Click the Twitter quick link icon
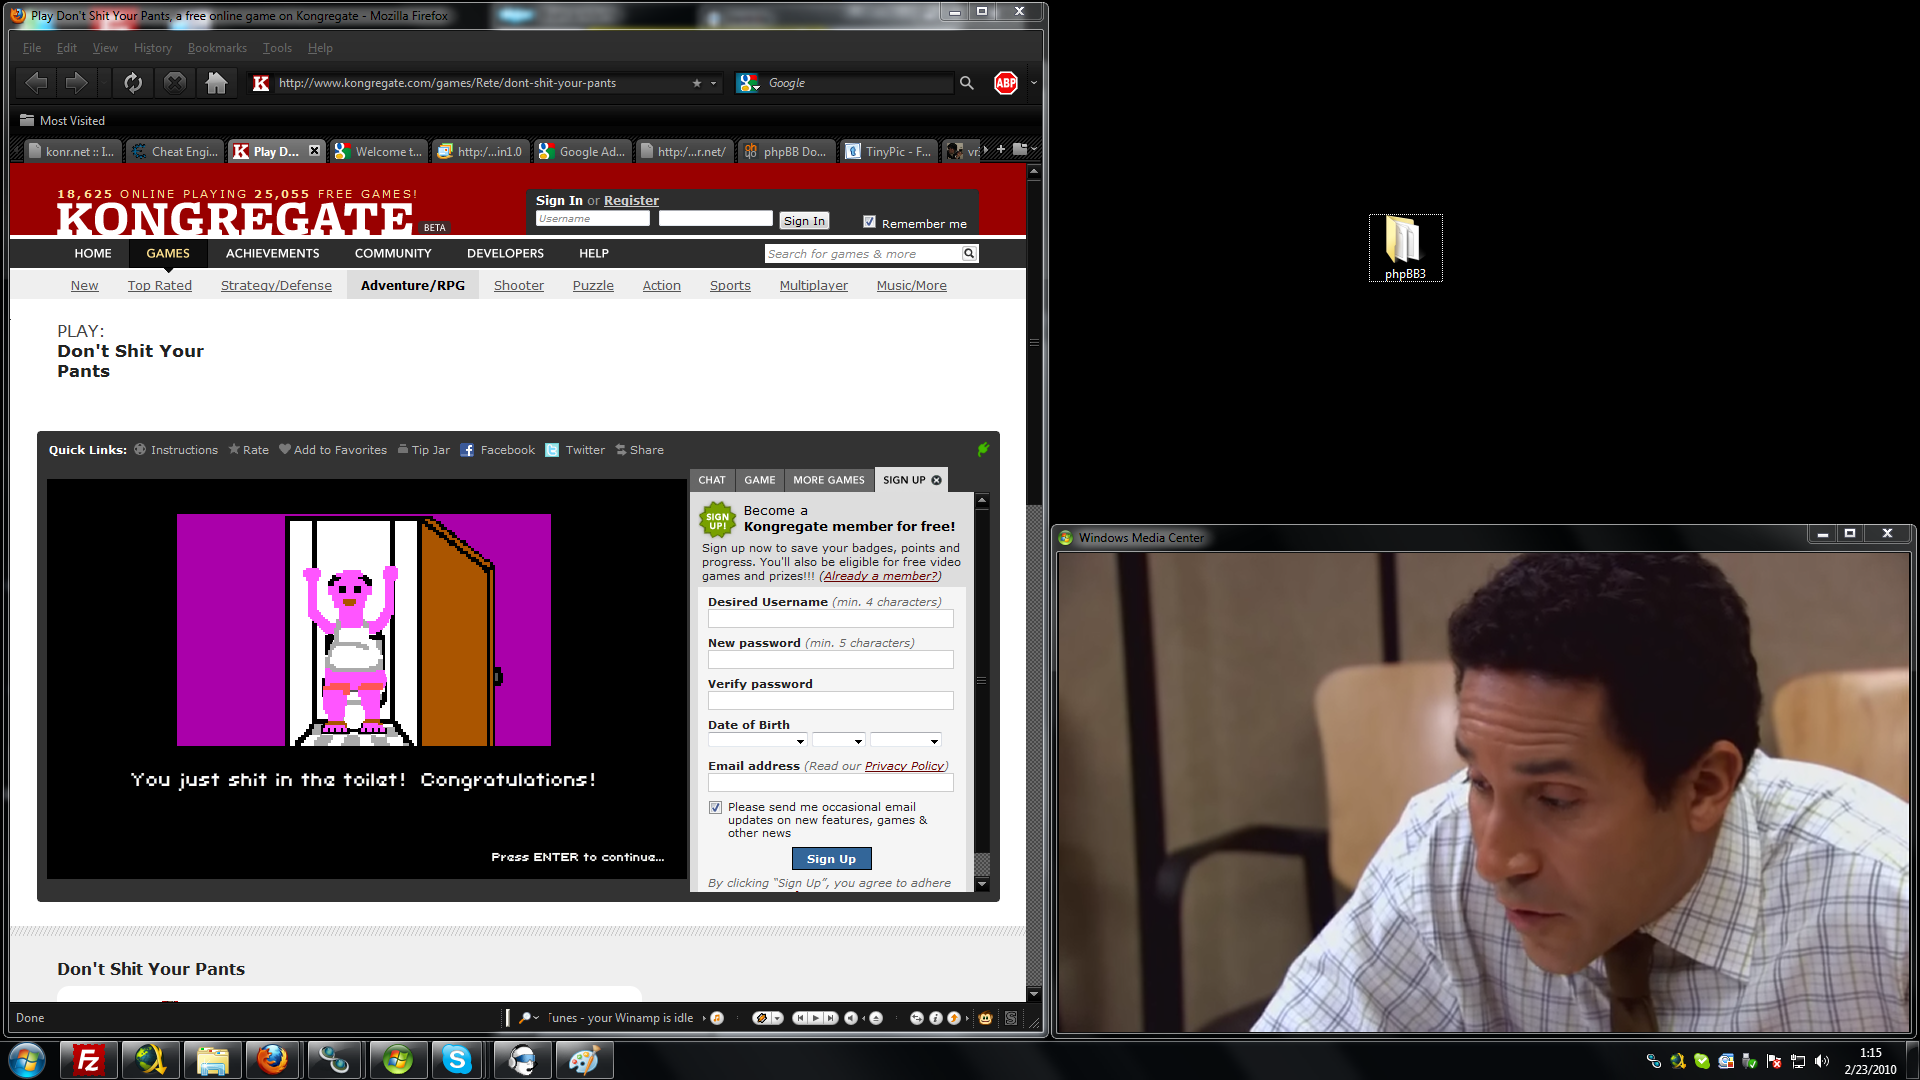1920x1080 pixels. [552, 450]
